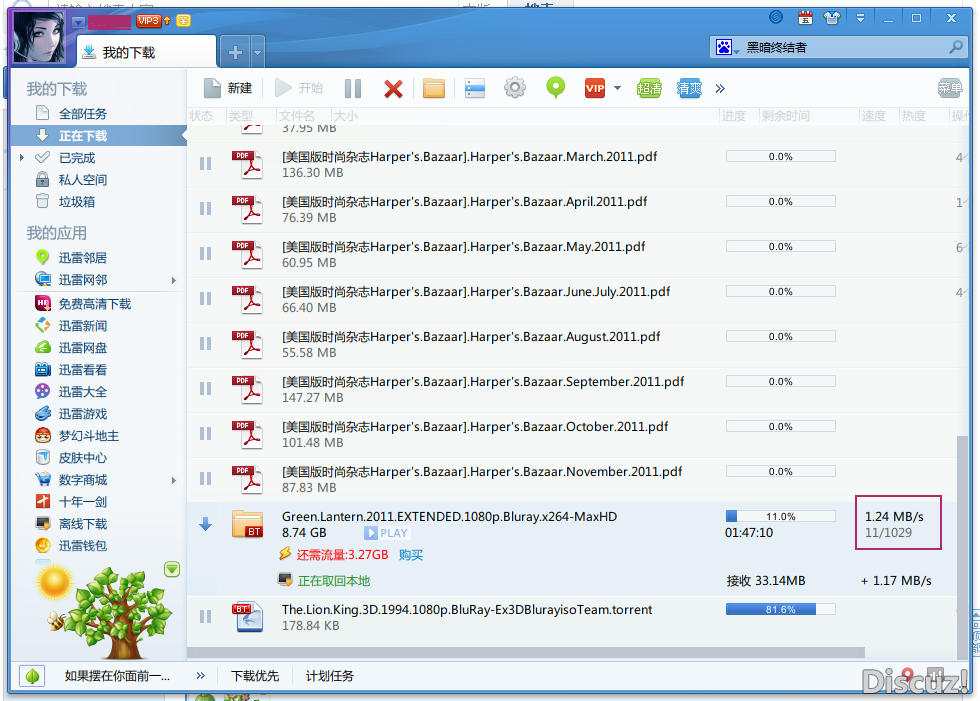
Task: Click 下载优先 in the bottom bar
Action: tap(255, 676)
